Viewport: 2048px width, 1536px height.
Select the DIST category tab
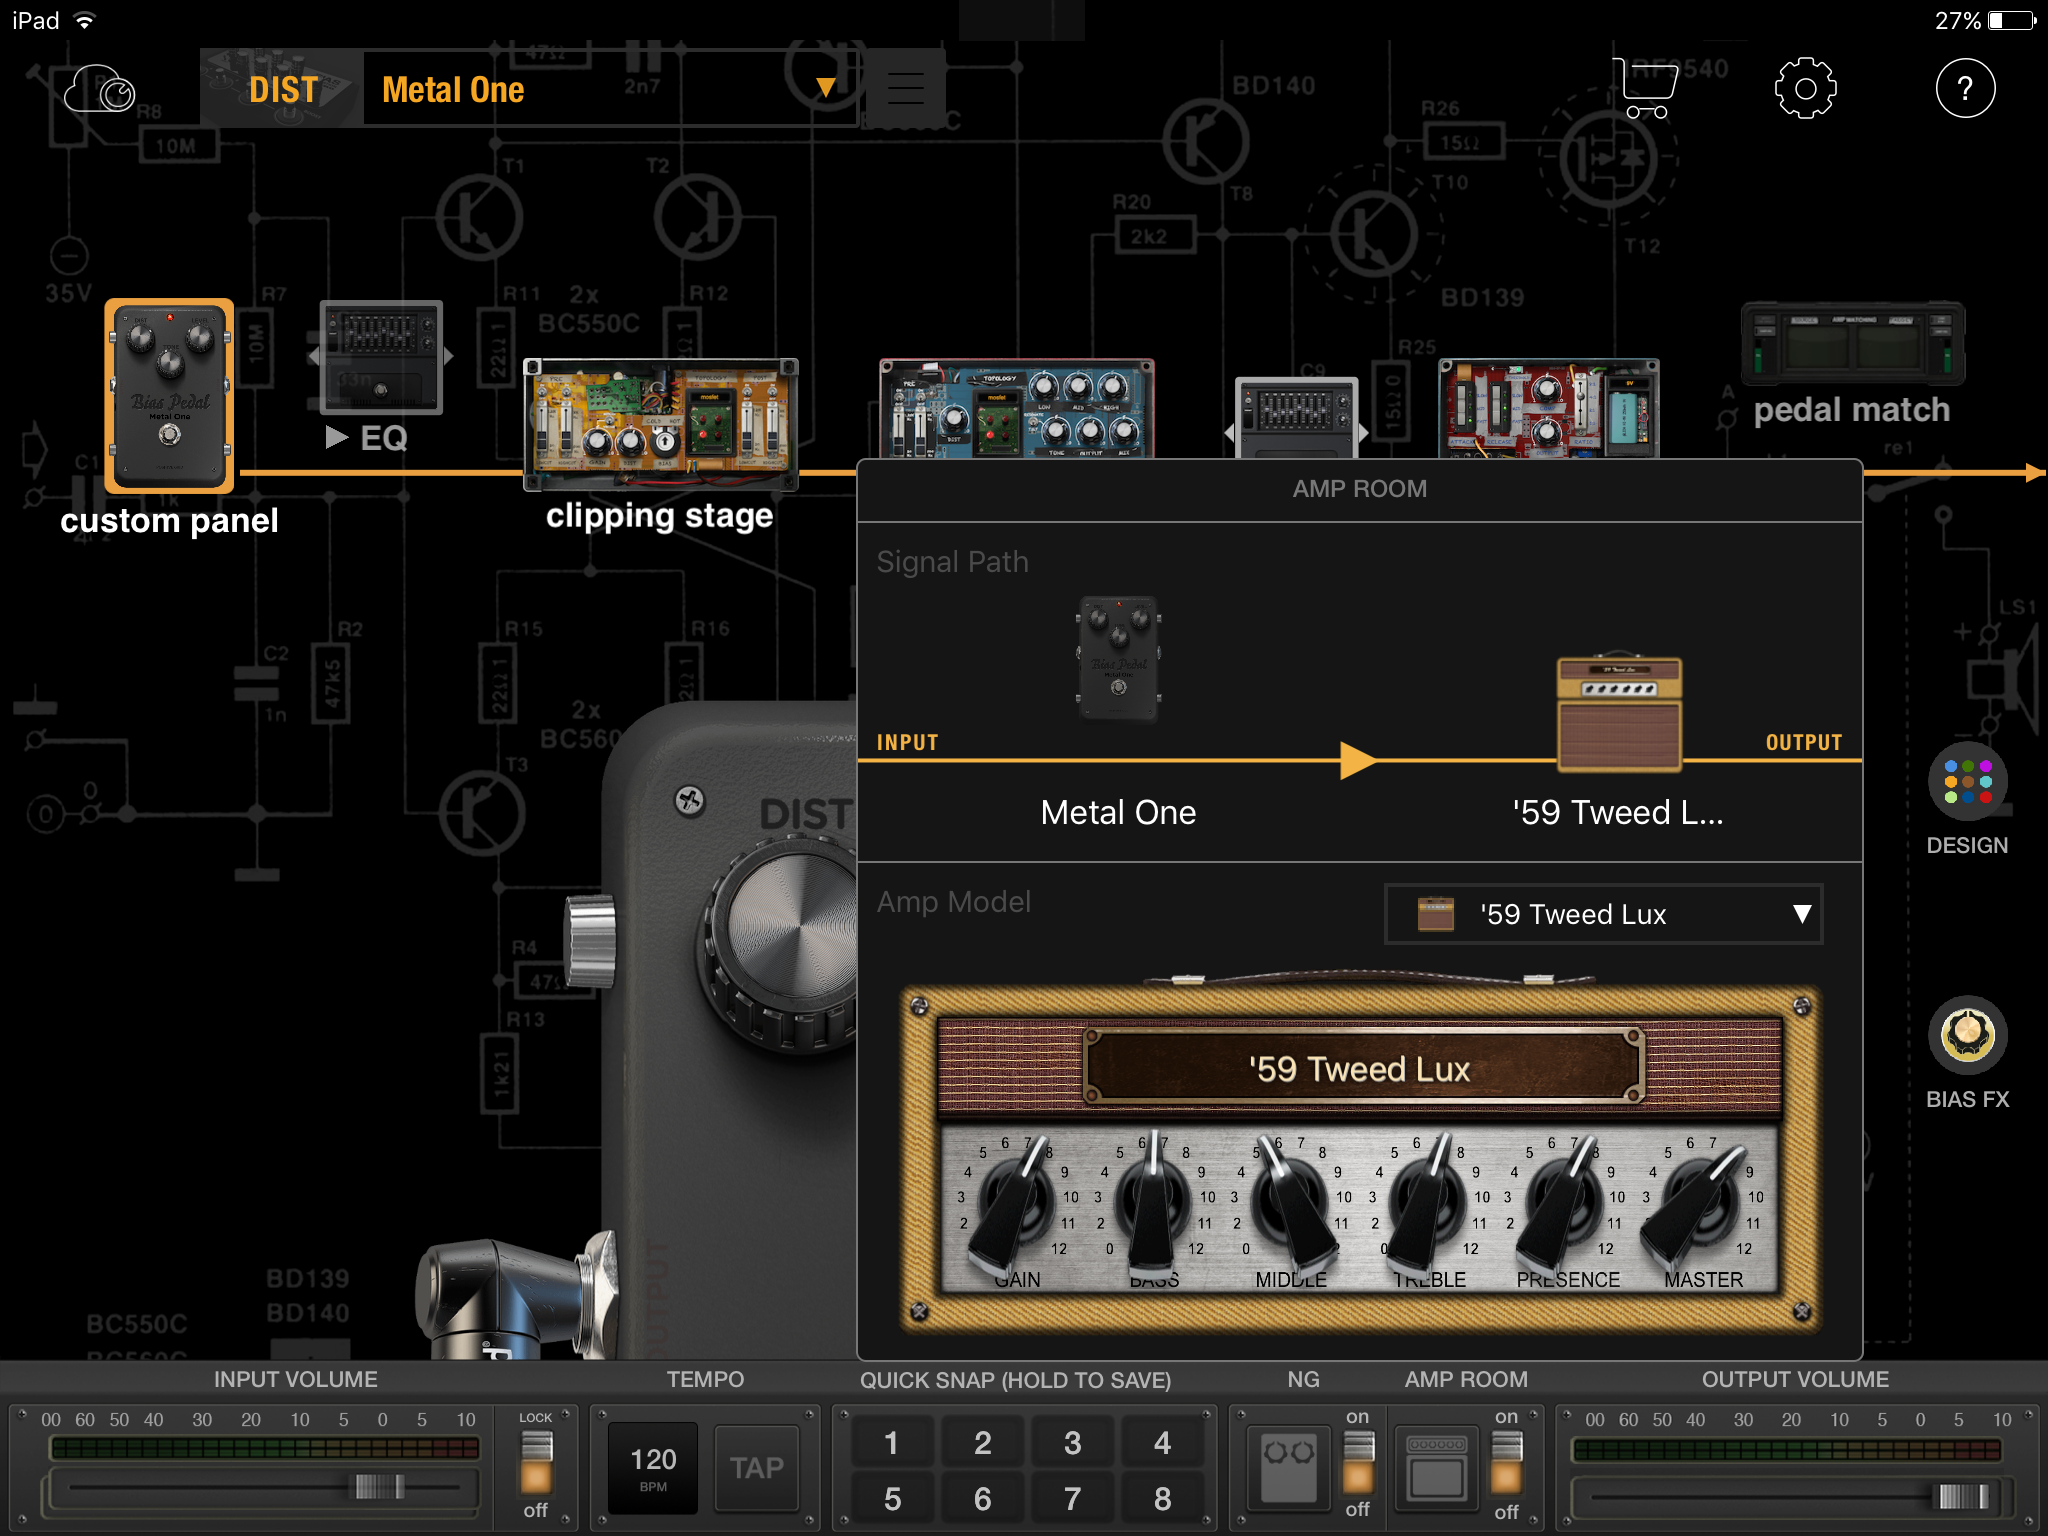[283, 89]
